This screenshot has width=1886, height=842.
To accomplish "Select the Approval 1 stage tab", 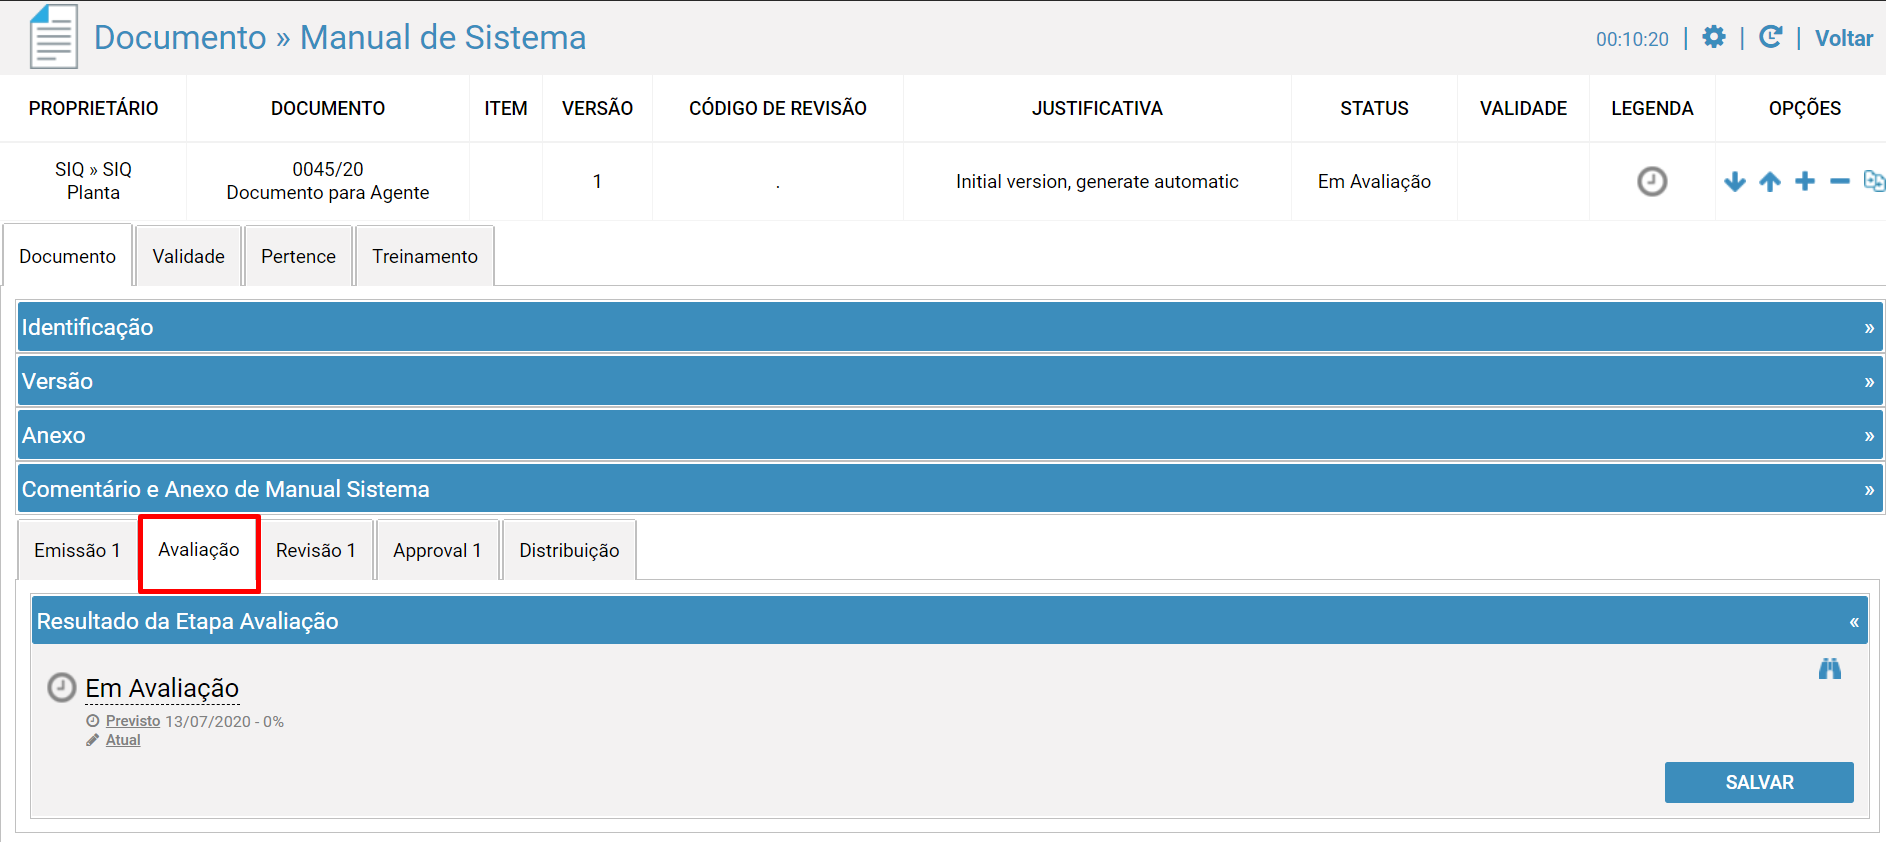I will pyautogui.click(x=437, y=550).
